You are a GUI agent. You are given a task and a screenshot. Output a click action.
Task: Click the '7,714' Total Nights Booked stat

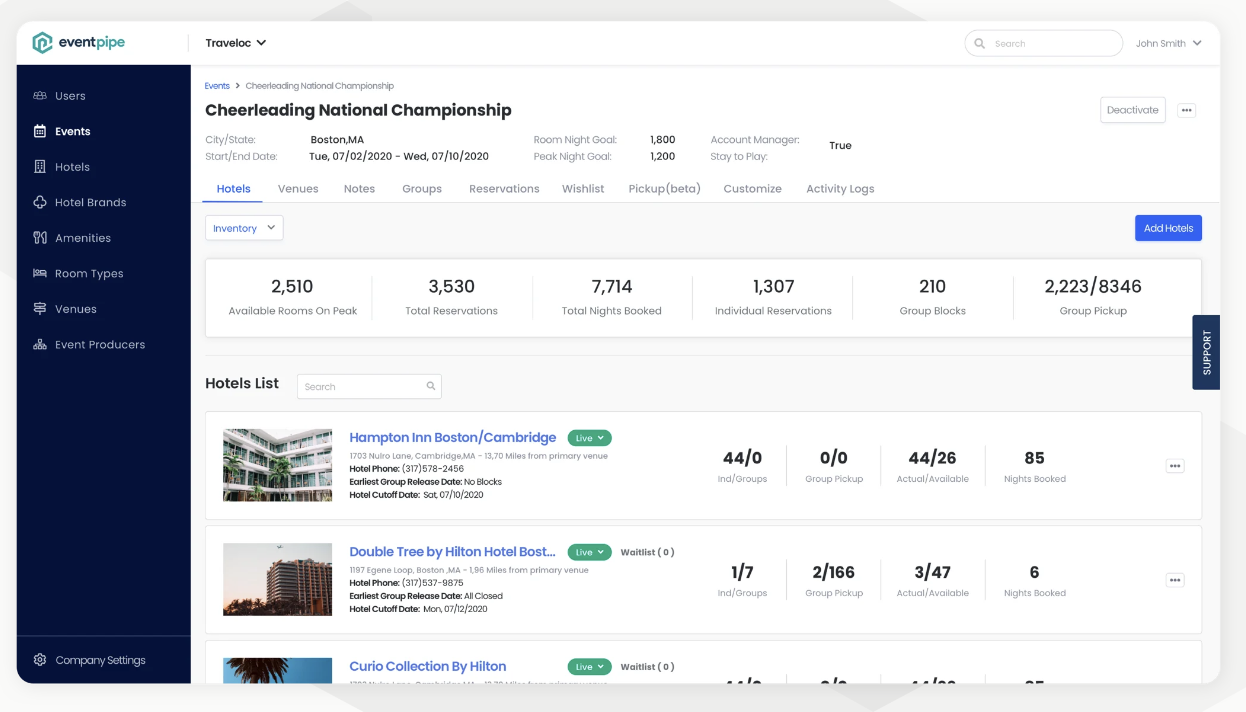click(x=612, y=287)
